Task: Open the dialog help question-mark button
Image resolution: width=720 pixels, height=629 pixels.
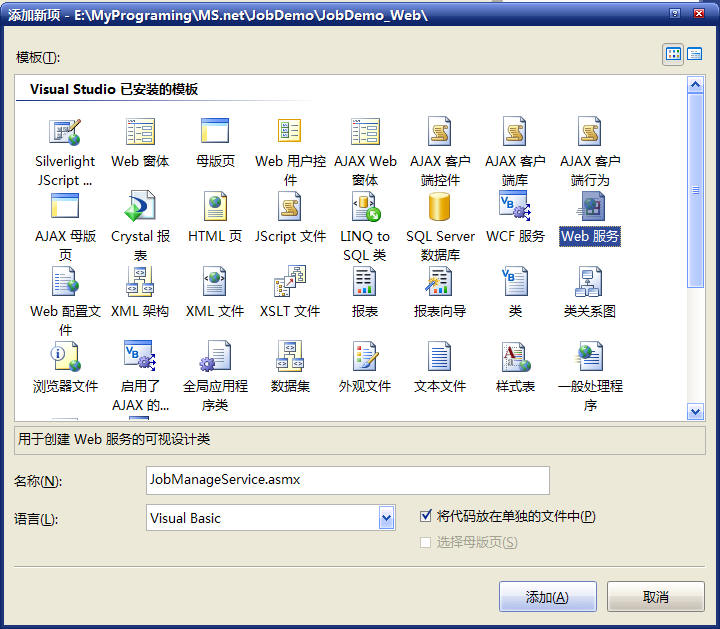Action: tap(675, 13)
